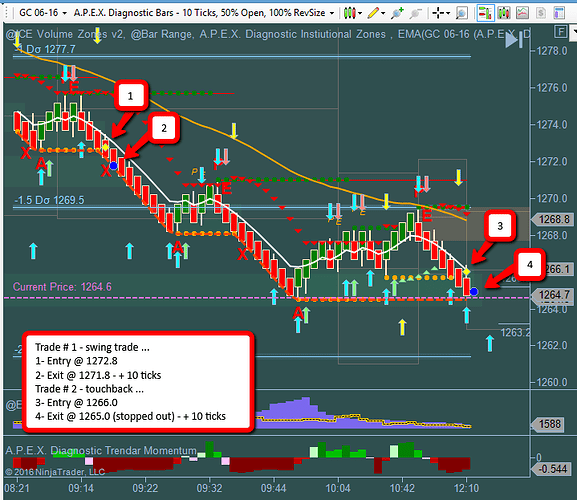Viewport: 577px width, 500px height.
Task: Open the Strategies dollar icon
Action: [541, 13]
